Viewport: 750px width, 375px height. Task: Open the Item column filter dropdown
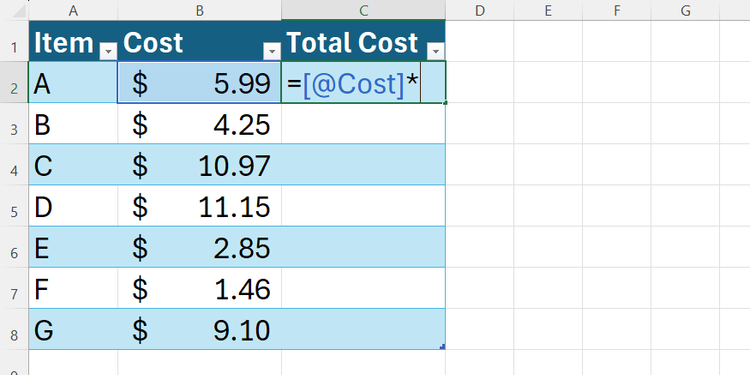point(108,51)
